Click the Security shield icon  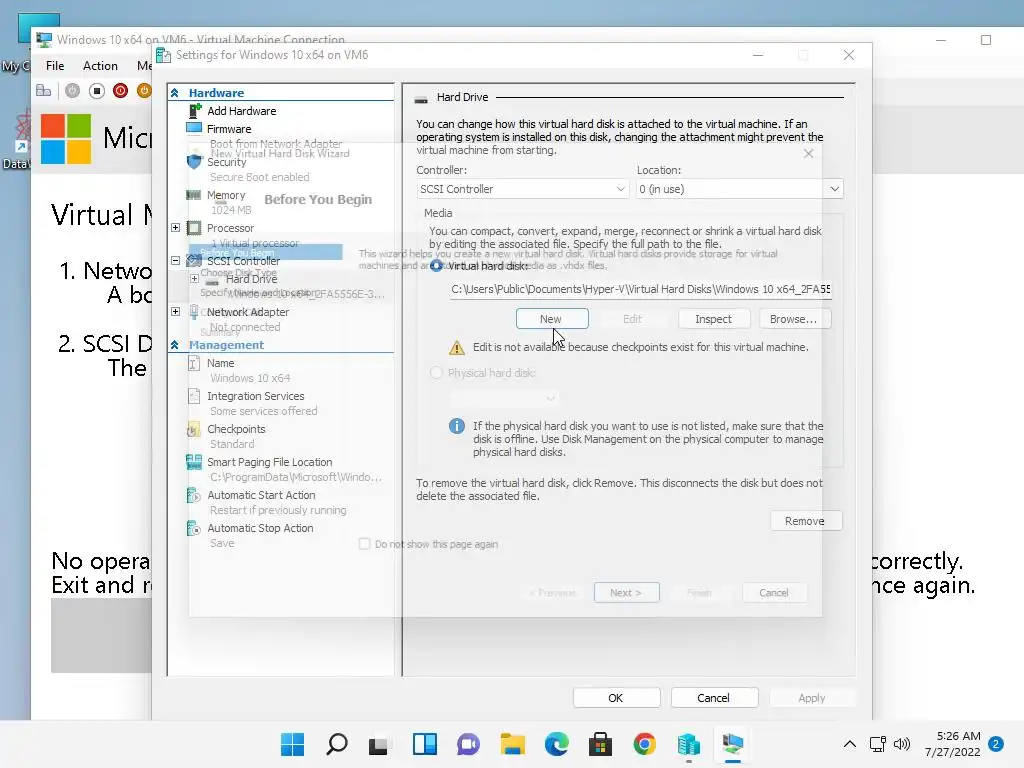(195, 161)
